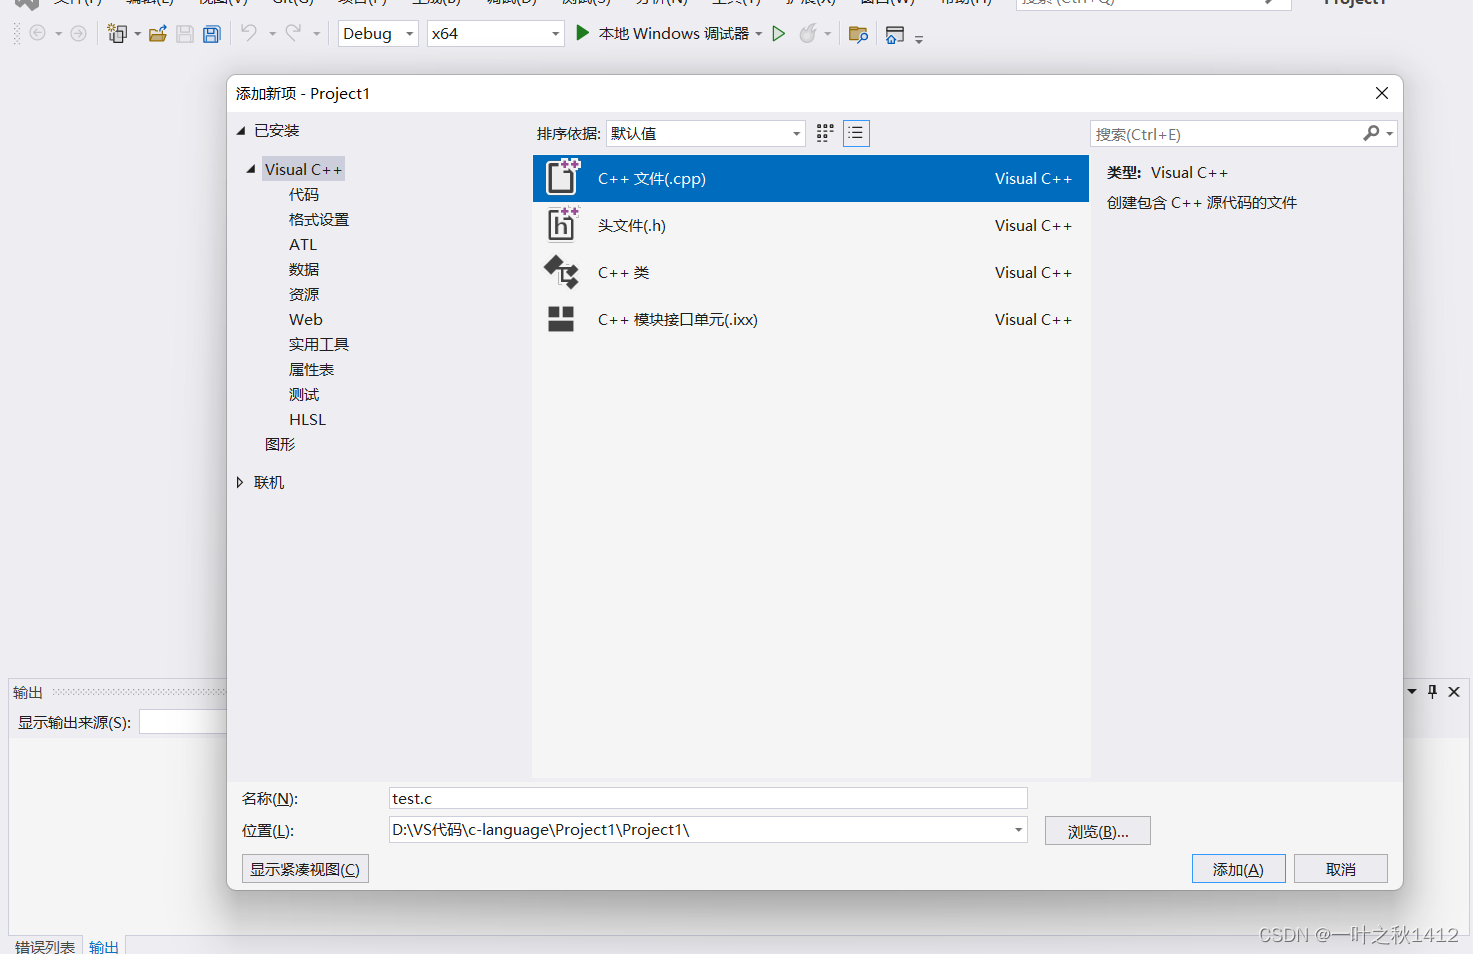The image size is (1473, 954).
Task: Open the search options dropdown arrow
Action: tap(1390, 134)
